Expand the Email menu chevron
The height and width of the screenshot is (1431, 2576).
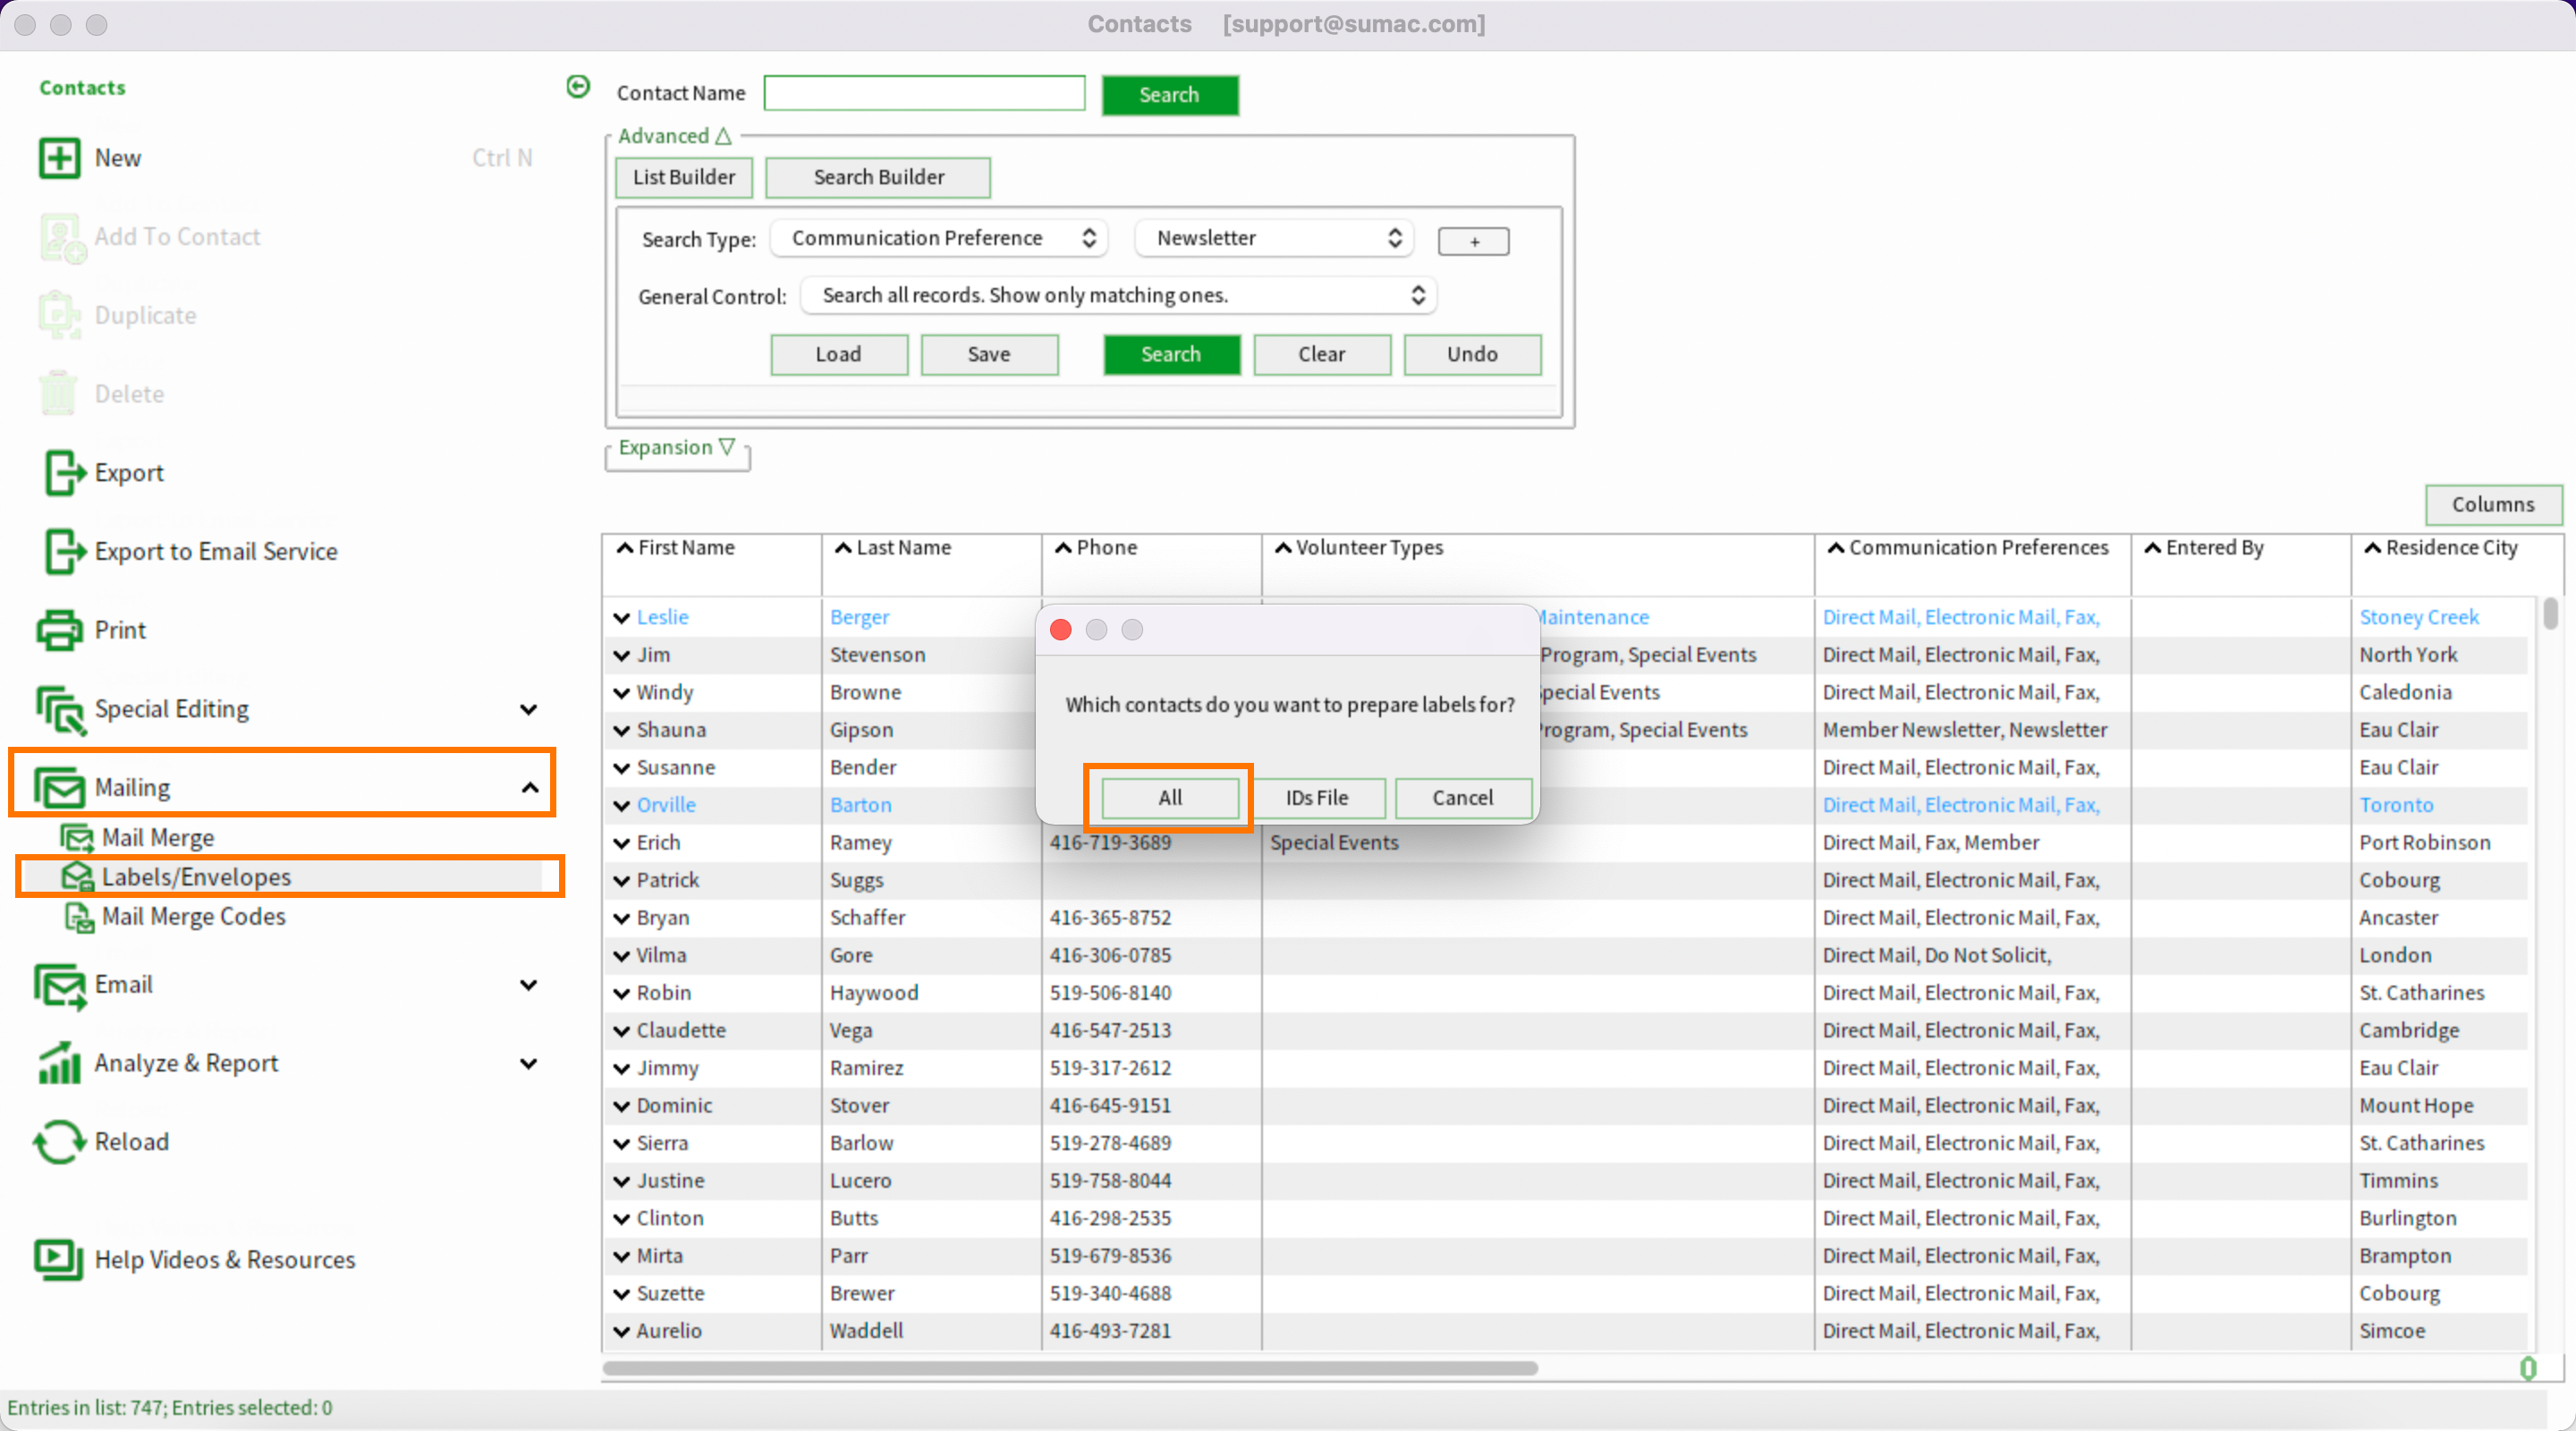tap(529, 985)
